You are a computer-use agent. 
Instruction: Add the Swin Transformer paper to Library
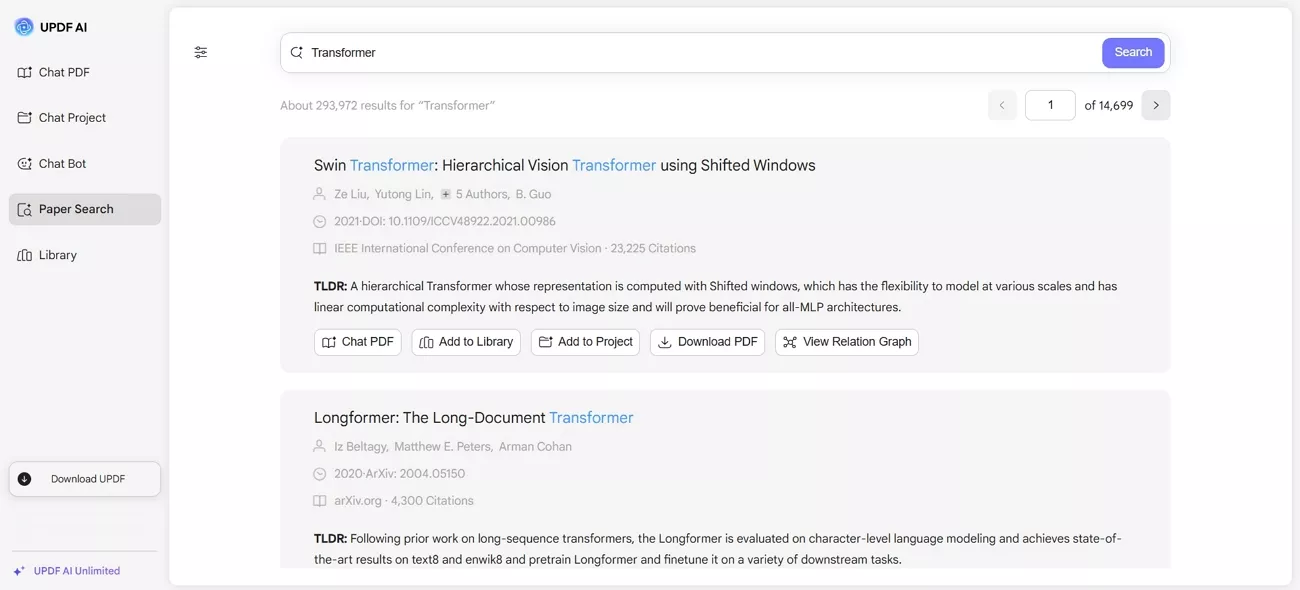[x=466, y=341]
